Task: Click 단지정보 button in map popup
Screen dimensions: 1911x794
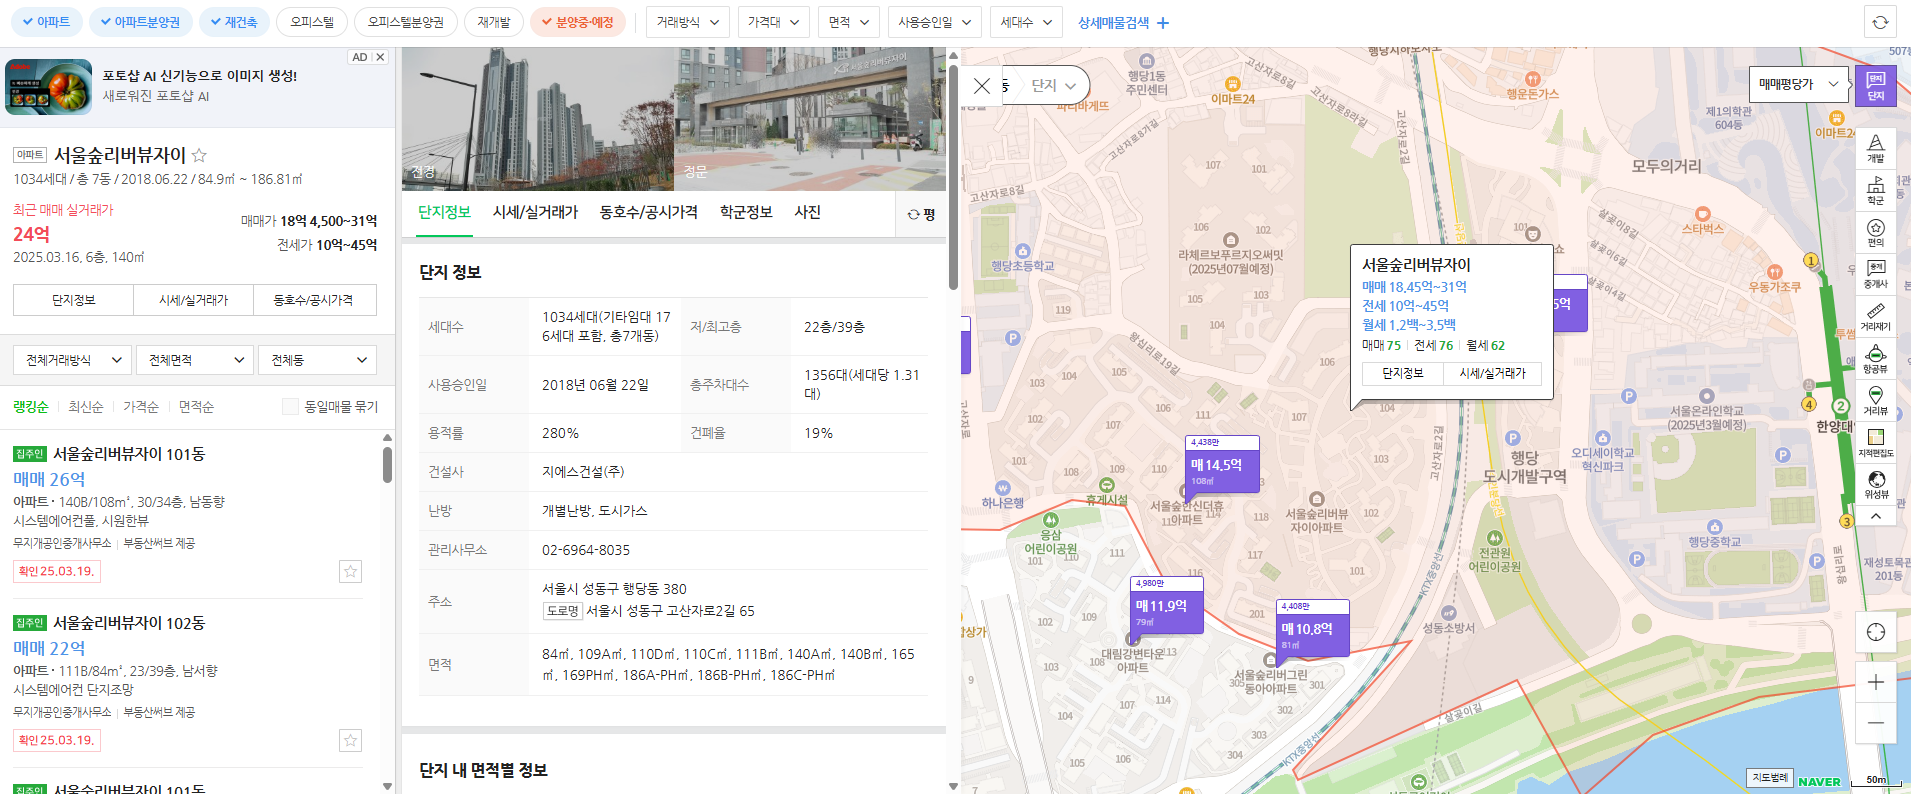Action: (1403, 373)
